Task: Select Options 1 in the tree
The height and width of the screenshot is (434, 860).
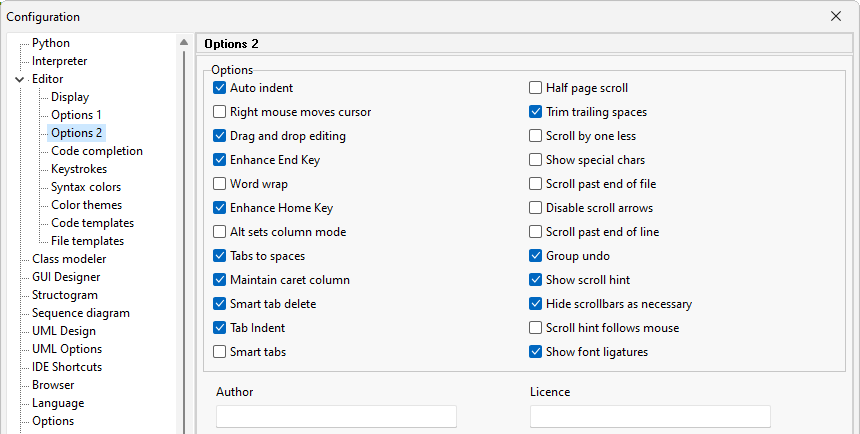Action: click(76, 115)
